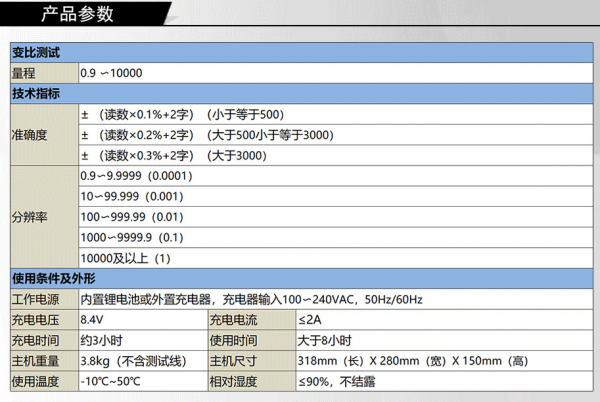Select the 变比测试 section heading
This screenshot has width=600, height=402.
coord(36,53)
